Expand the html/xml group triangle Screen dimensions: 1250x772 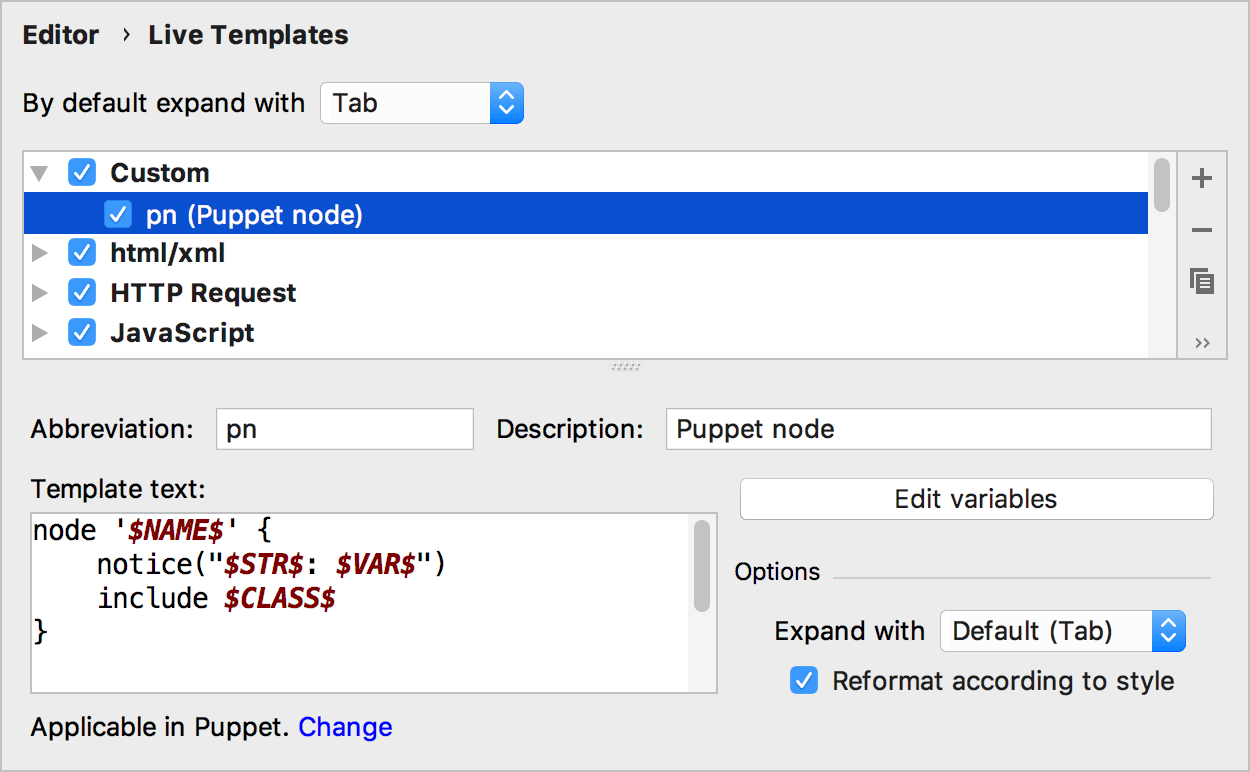tap(38, 252)
